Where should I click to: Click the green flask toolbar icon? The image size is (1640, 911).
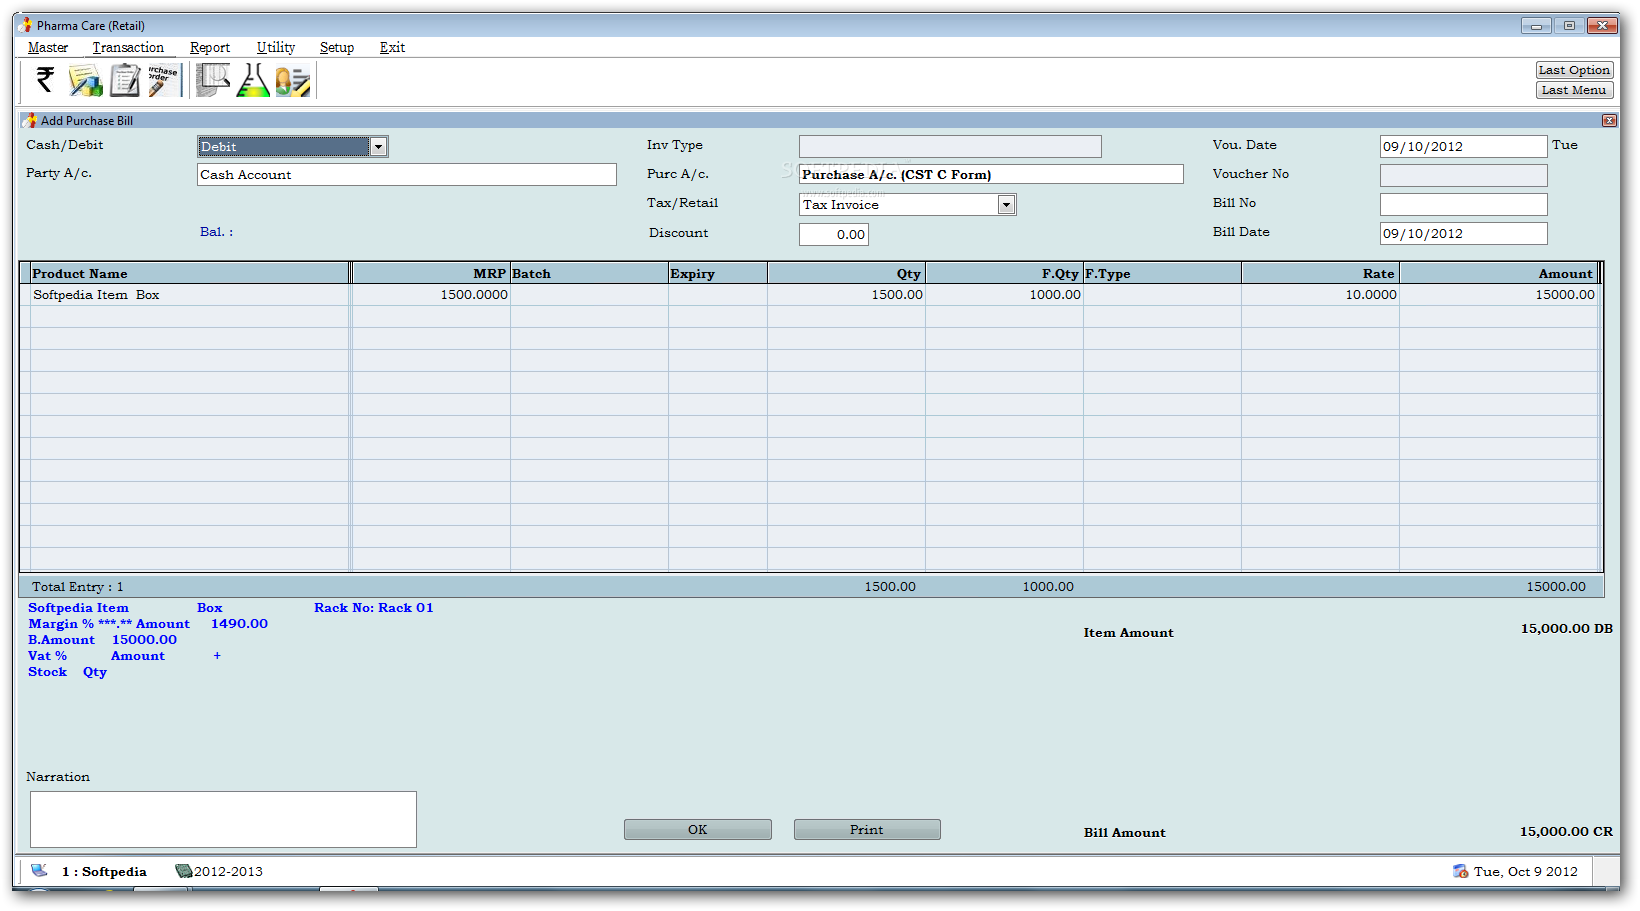[x=253, y=80]
